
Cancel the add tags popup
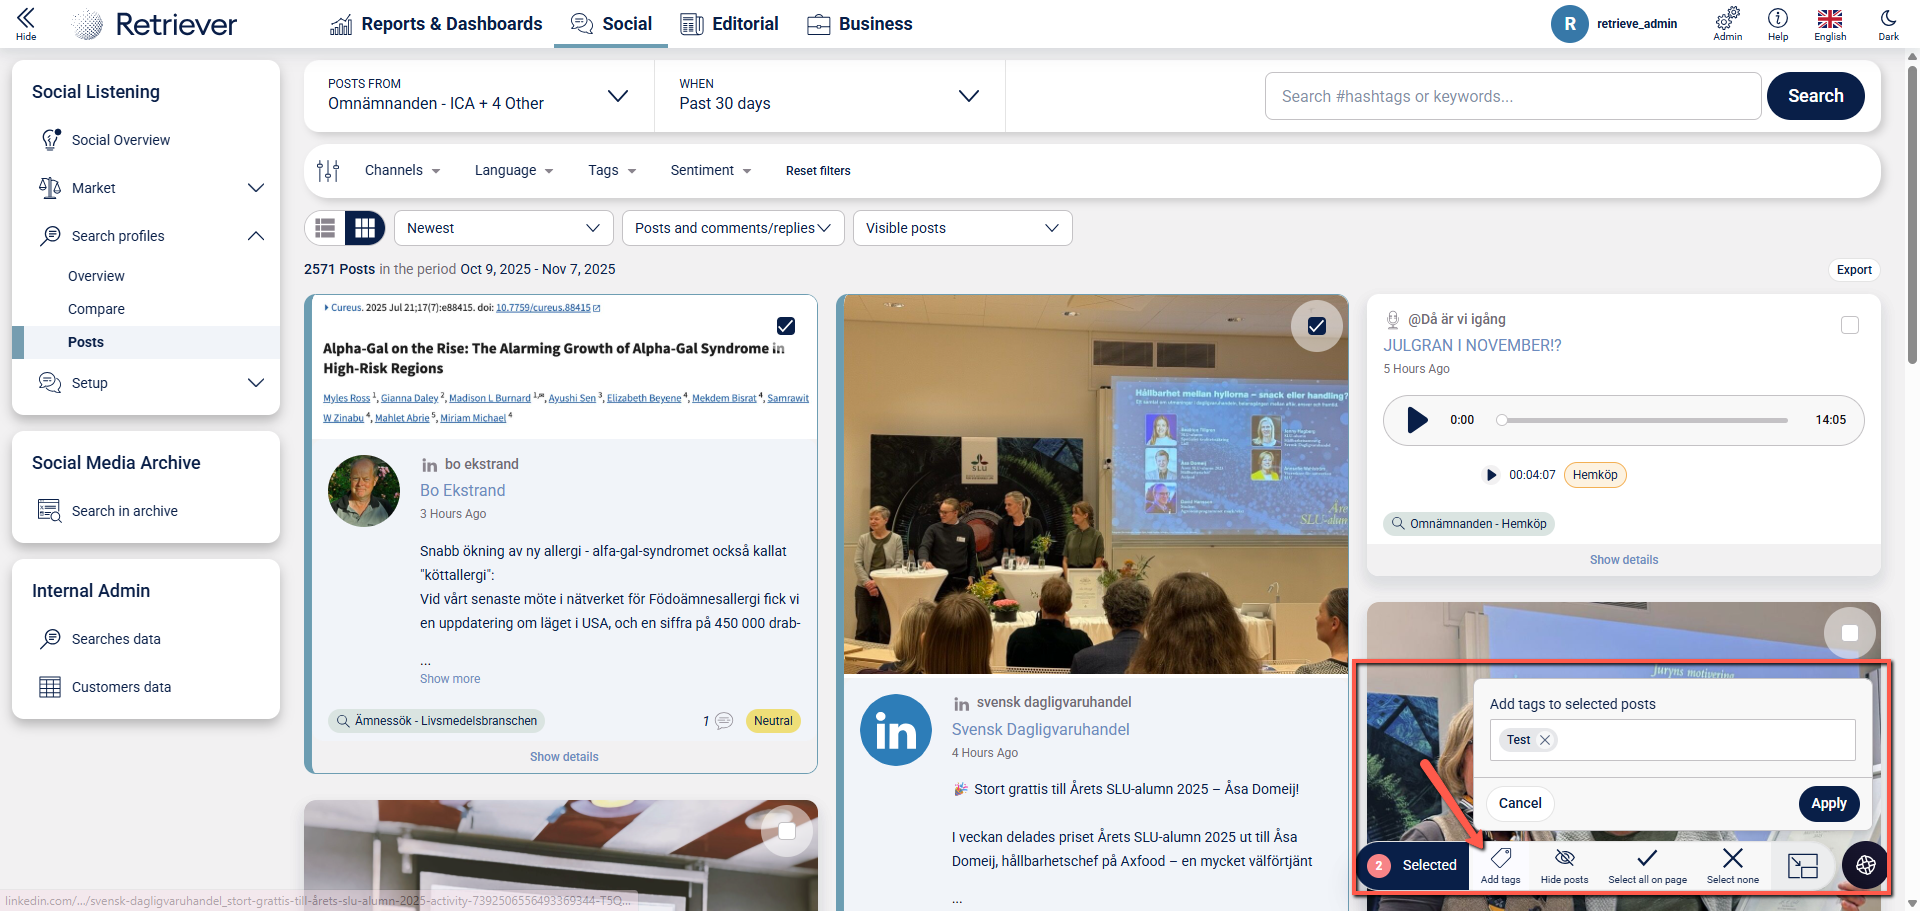(1520, 803)
